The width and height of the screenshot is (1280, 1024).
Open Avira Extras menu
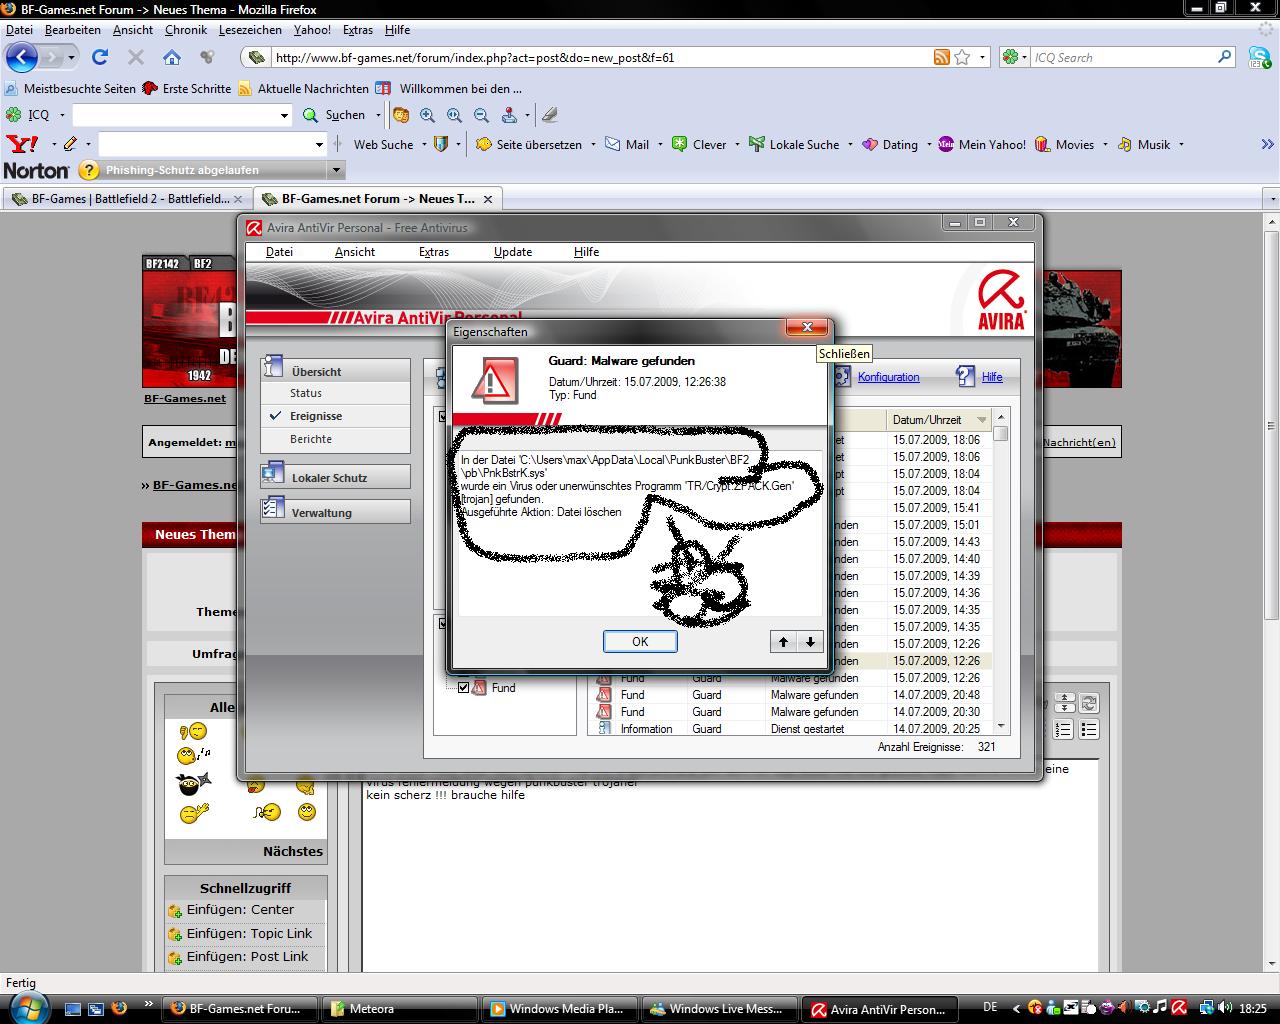pos(434,252)
